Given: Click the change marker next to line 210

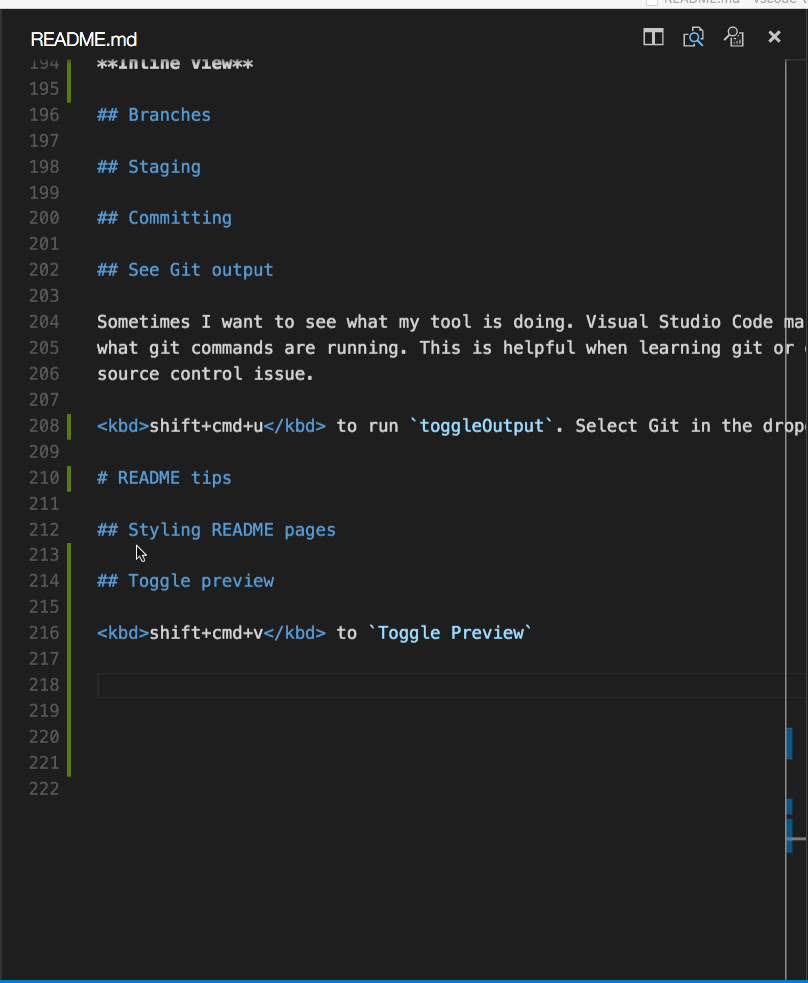Looking at the screenshot, I should (68, 477).
